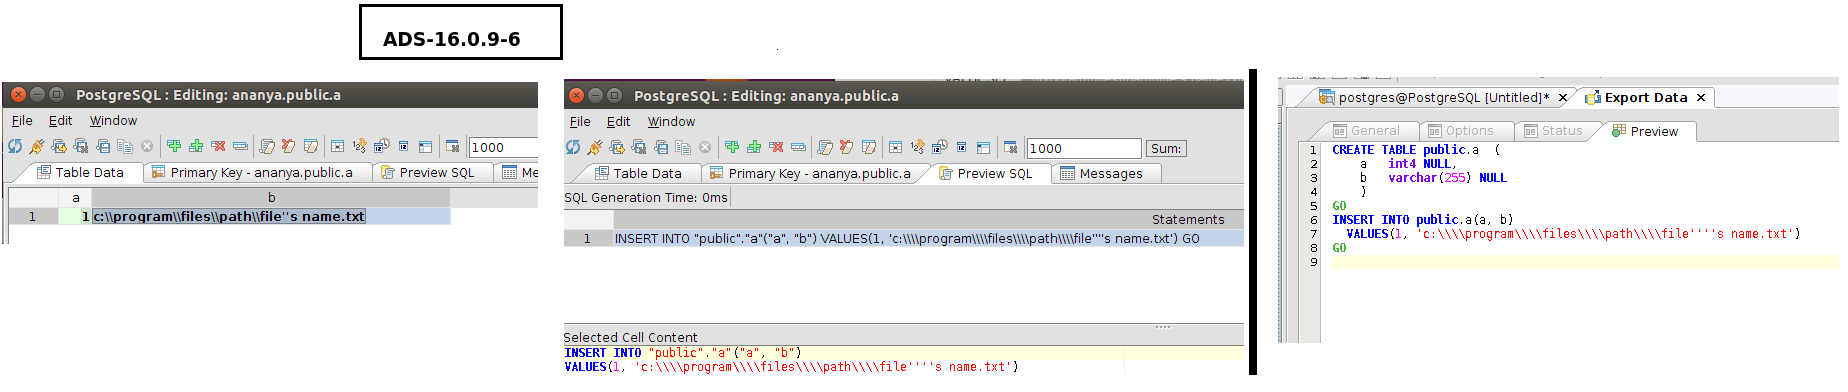
Task: Open File menu in the Table Data window
Action: coord(22,120)
